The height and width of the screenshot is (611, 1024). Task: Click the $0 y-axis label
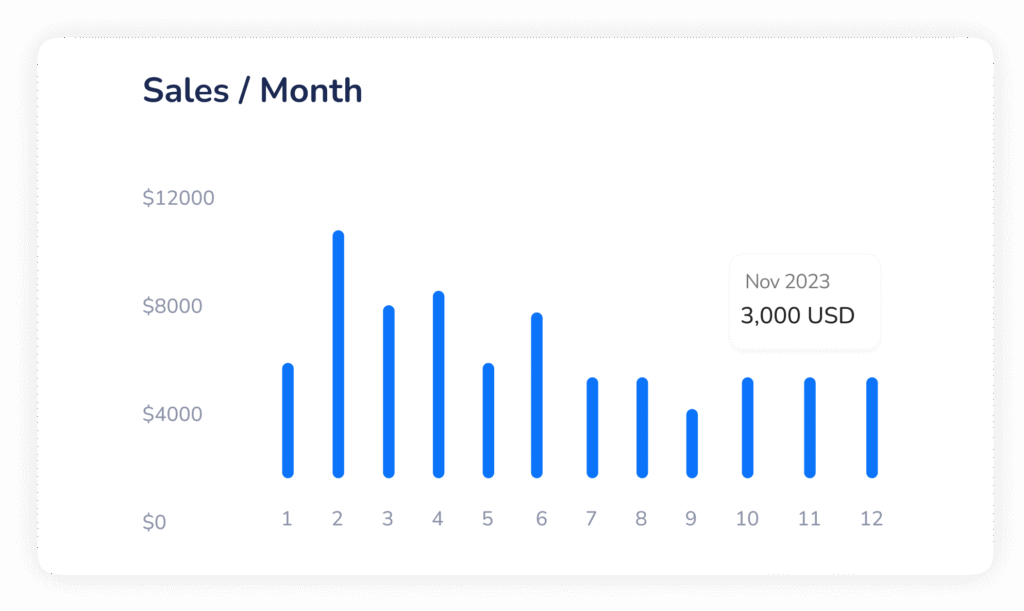(x=154, y=522)
